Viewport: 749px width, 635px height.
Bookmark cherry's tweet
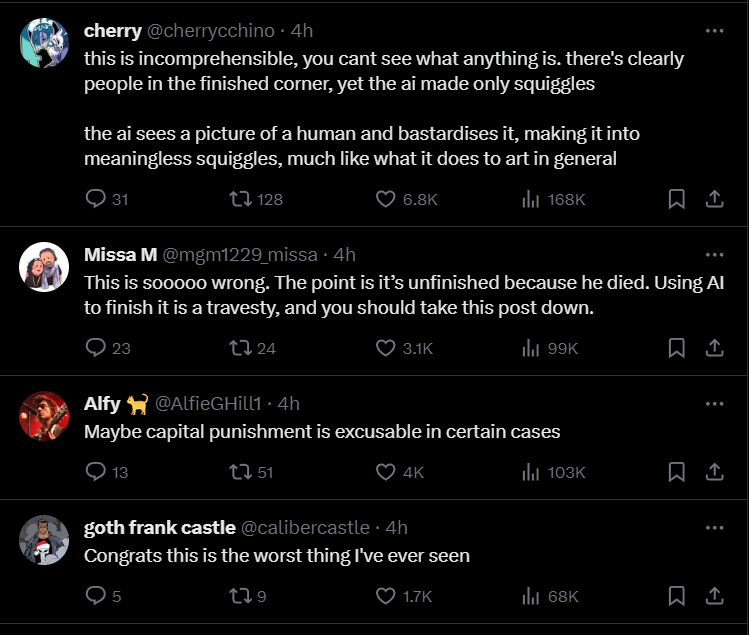click(677, 199)
